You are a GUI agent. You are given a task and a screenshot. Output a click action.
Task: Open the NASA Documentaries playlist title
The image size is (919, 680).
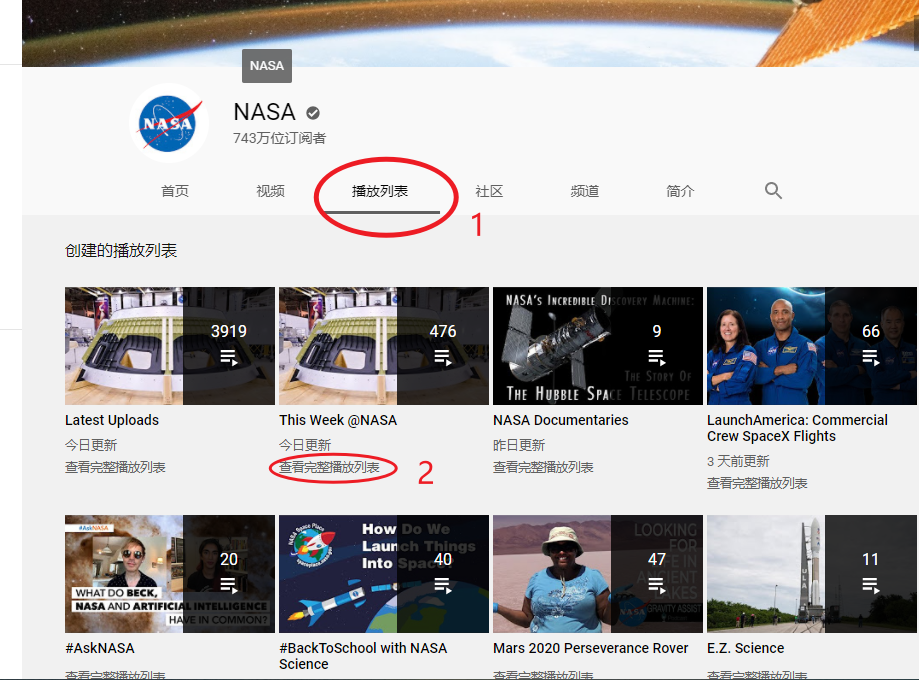click(x=561, y=420)
